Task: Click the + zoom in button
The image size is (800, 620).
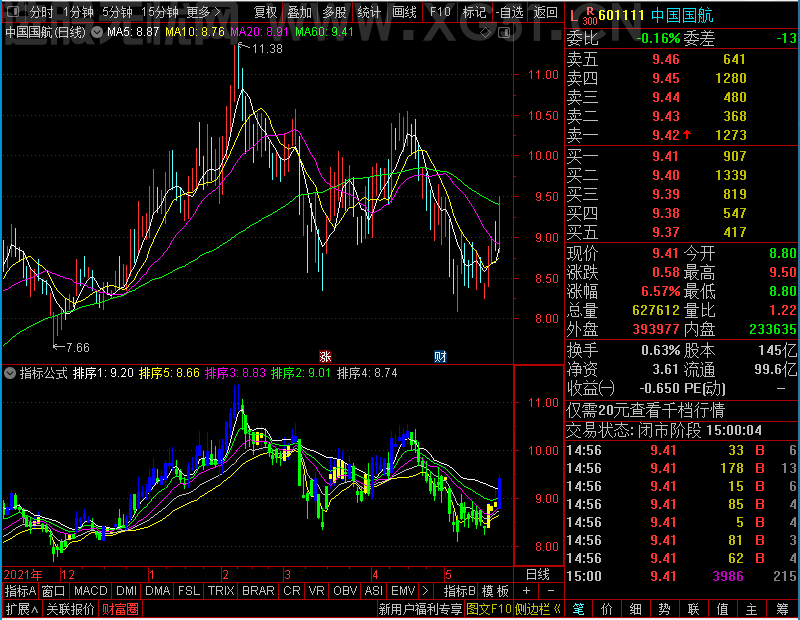Action: 527,591
